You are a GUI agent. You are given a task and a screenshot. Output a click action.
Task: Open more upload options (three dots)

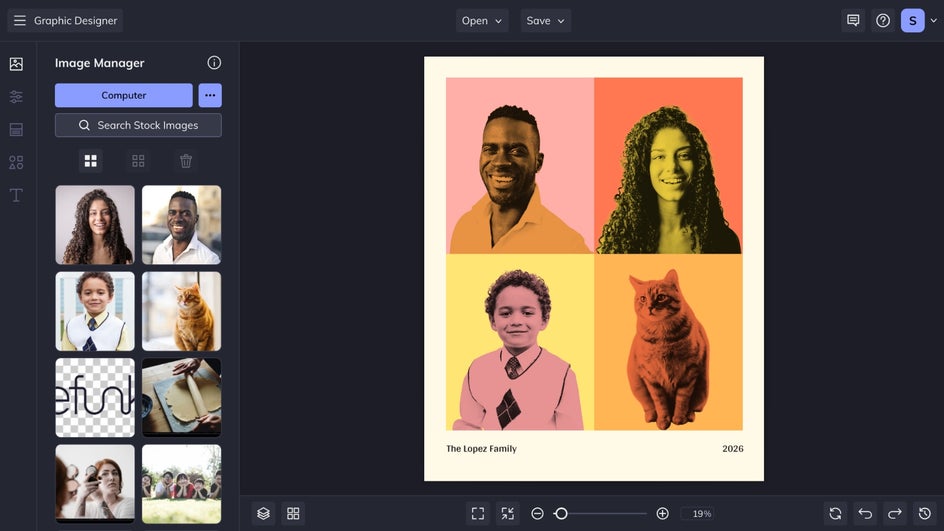coord(210,95)
